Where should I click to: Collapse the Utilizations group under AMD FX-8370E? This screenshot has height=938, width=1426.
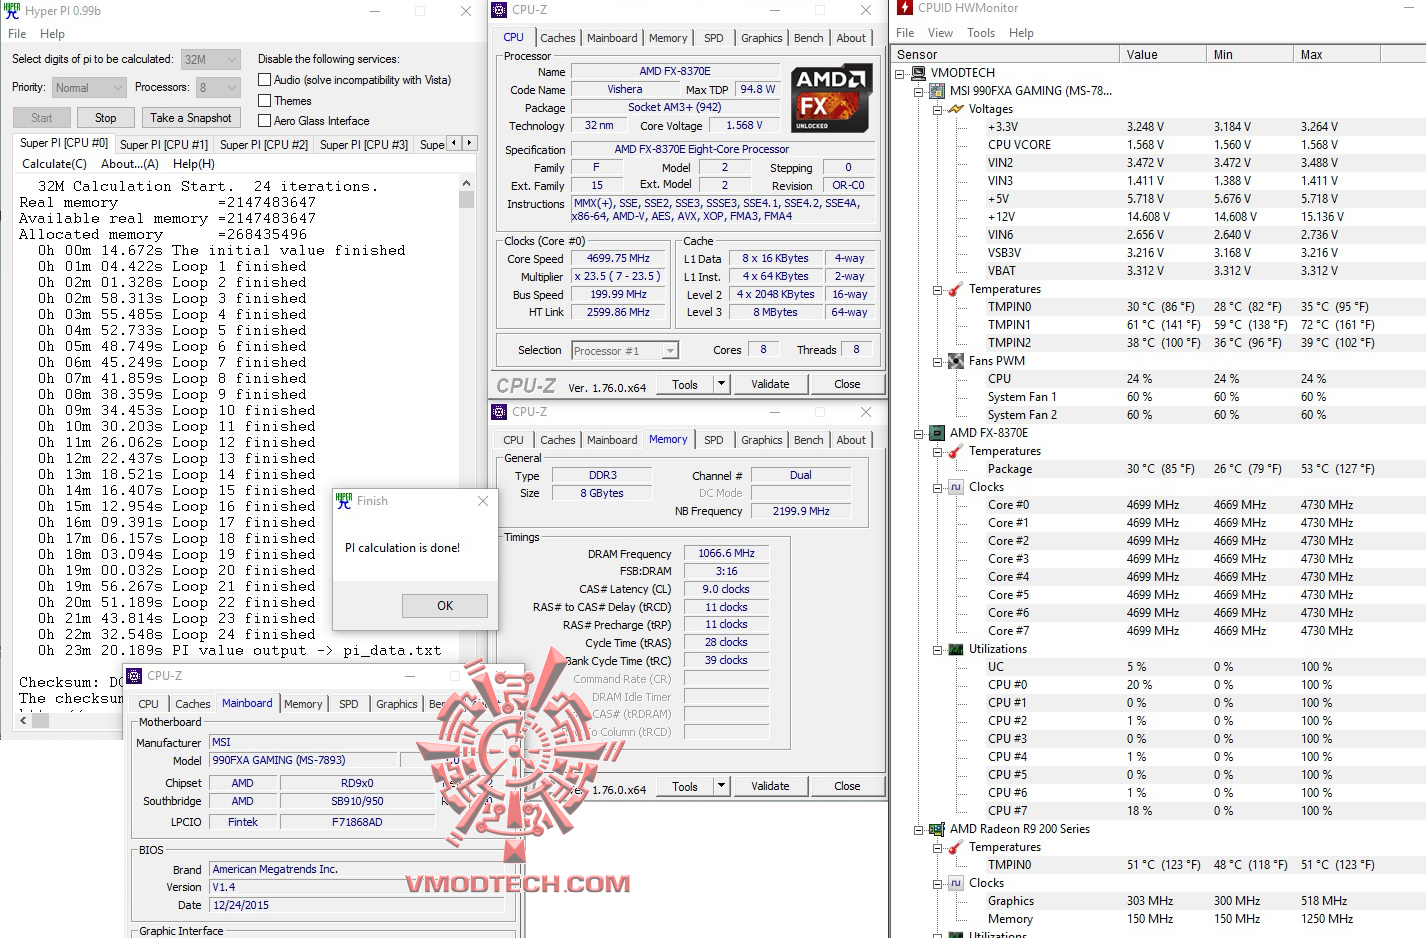[x=938, y=649]
